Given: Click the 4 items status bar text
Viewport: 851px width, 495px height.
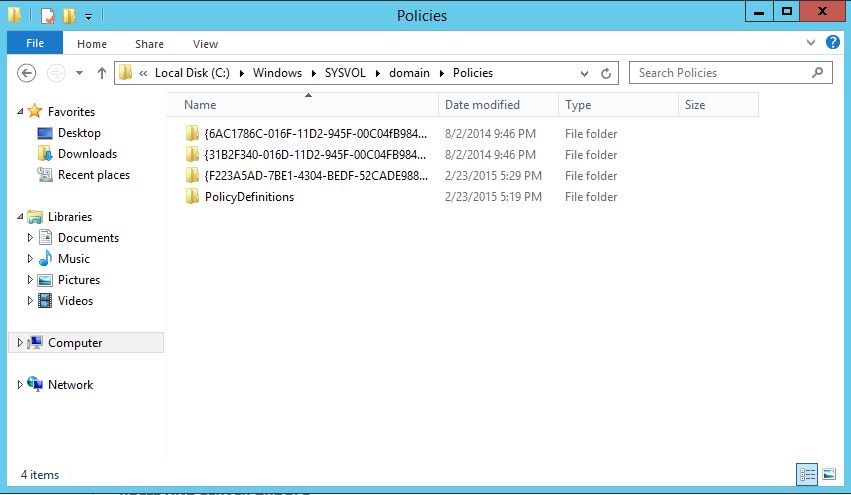Looking at the screenshot, I should pos(40,475).
